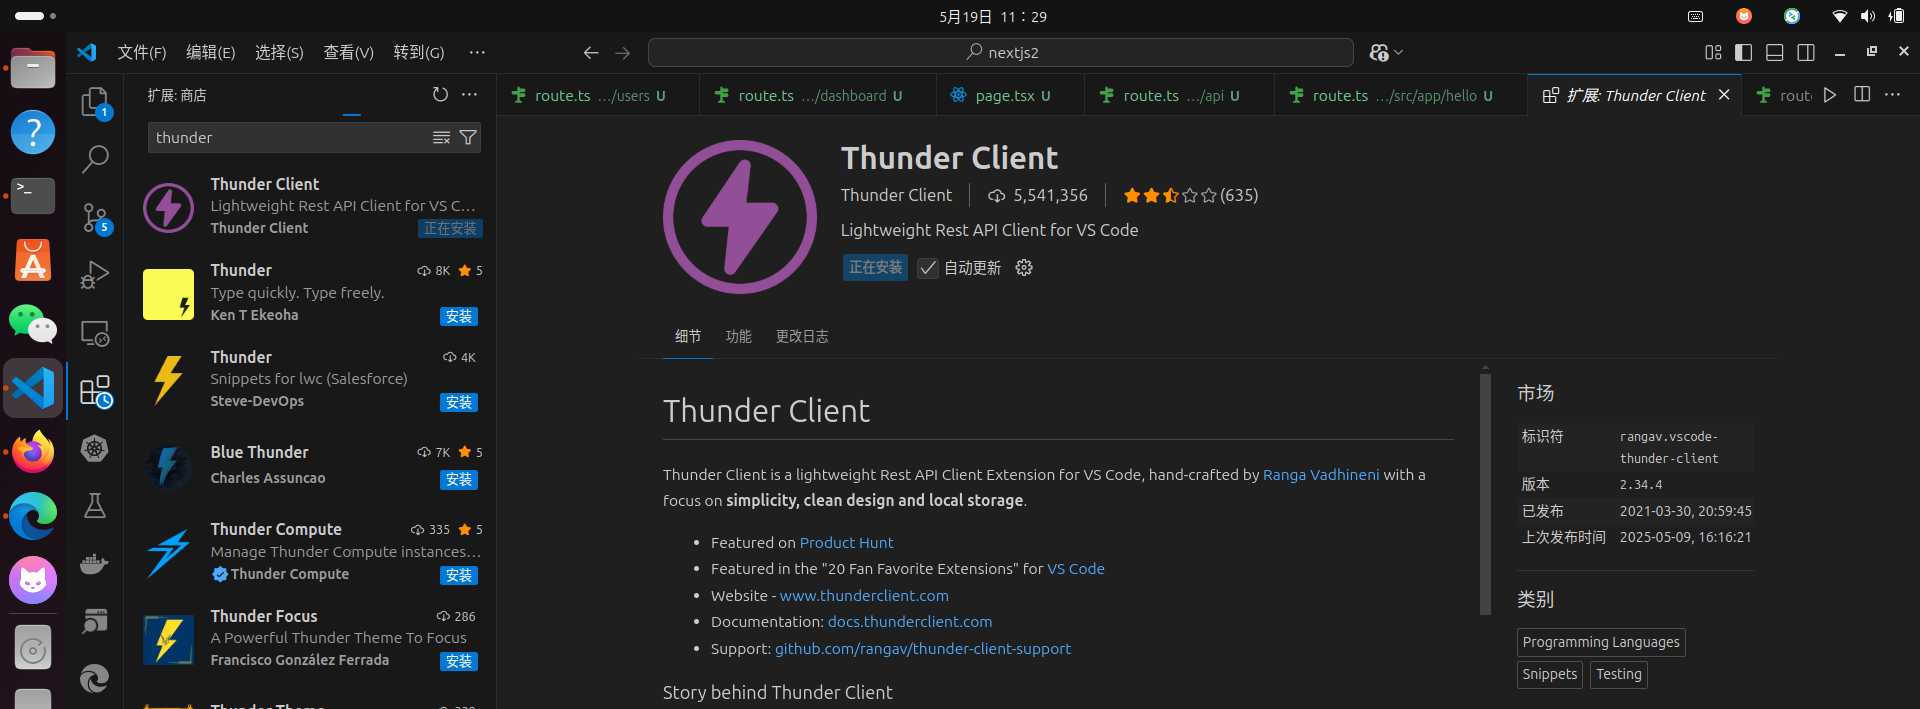The image size is (1920, 709).
Task: Toggle auto update checkbox
Action: coord(928,268)
